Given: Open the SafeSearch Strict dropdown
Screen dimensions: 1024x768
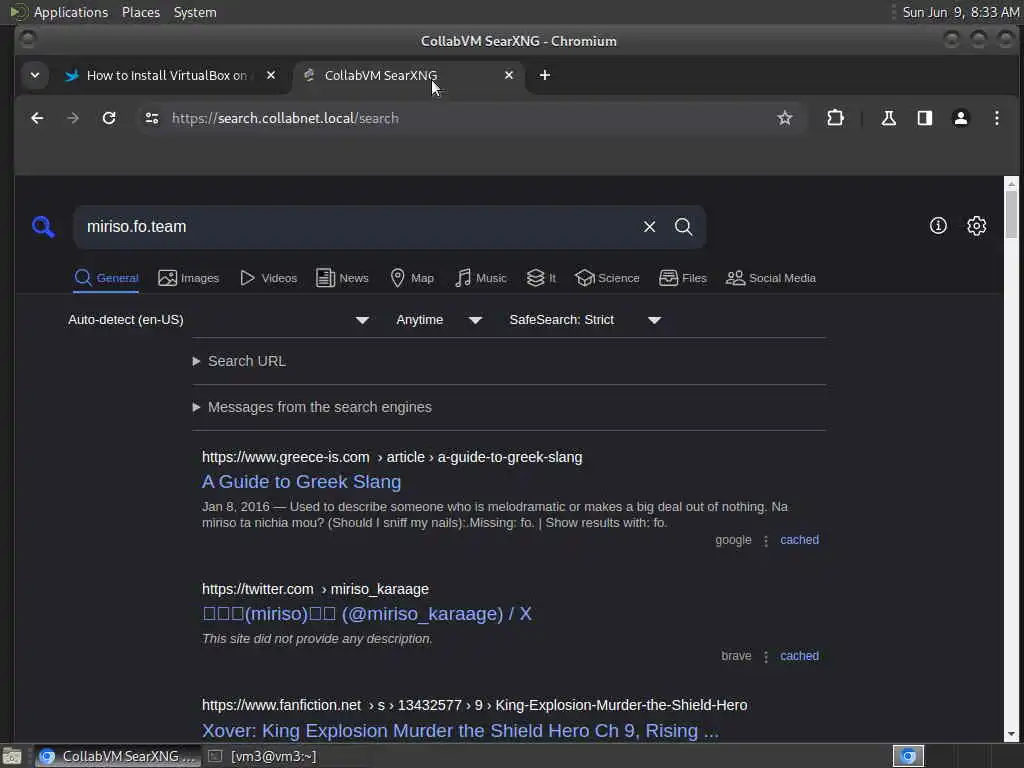Looking at the screenshot, I should [x=585, y=320].
